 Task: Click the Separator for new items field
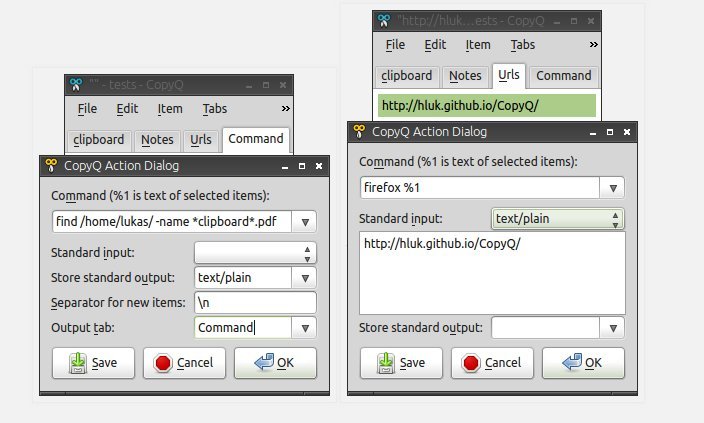click(x=255, y=302)
